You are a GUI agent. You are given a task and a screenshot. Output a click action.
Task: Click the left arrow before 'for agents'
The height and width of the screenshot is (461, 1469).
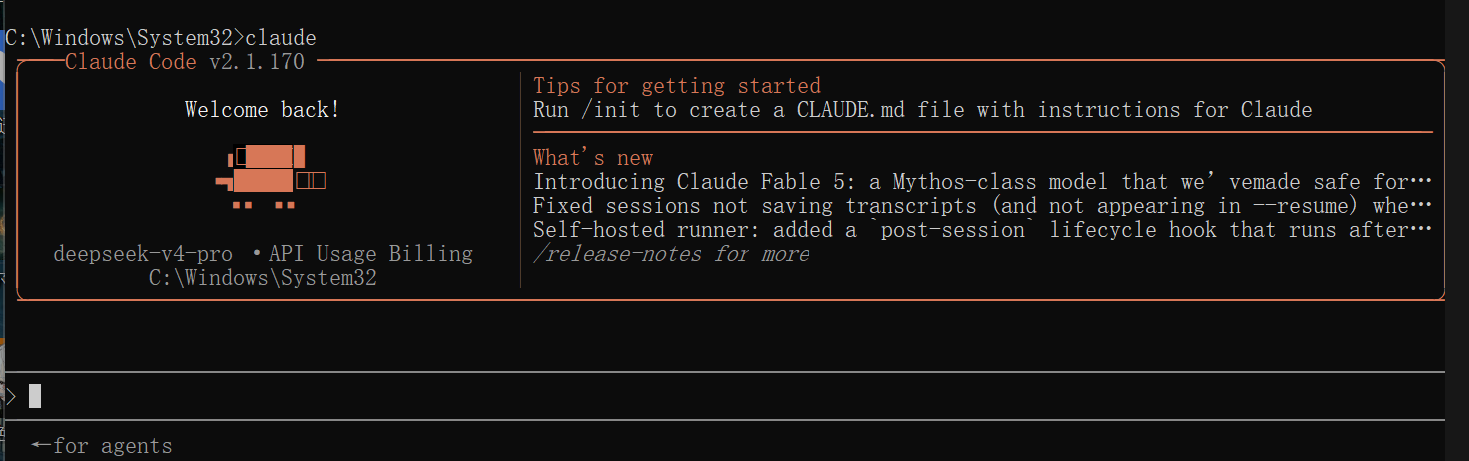pos(41,445)
